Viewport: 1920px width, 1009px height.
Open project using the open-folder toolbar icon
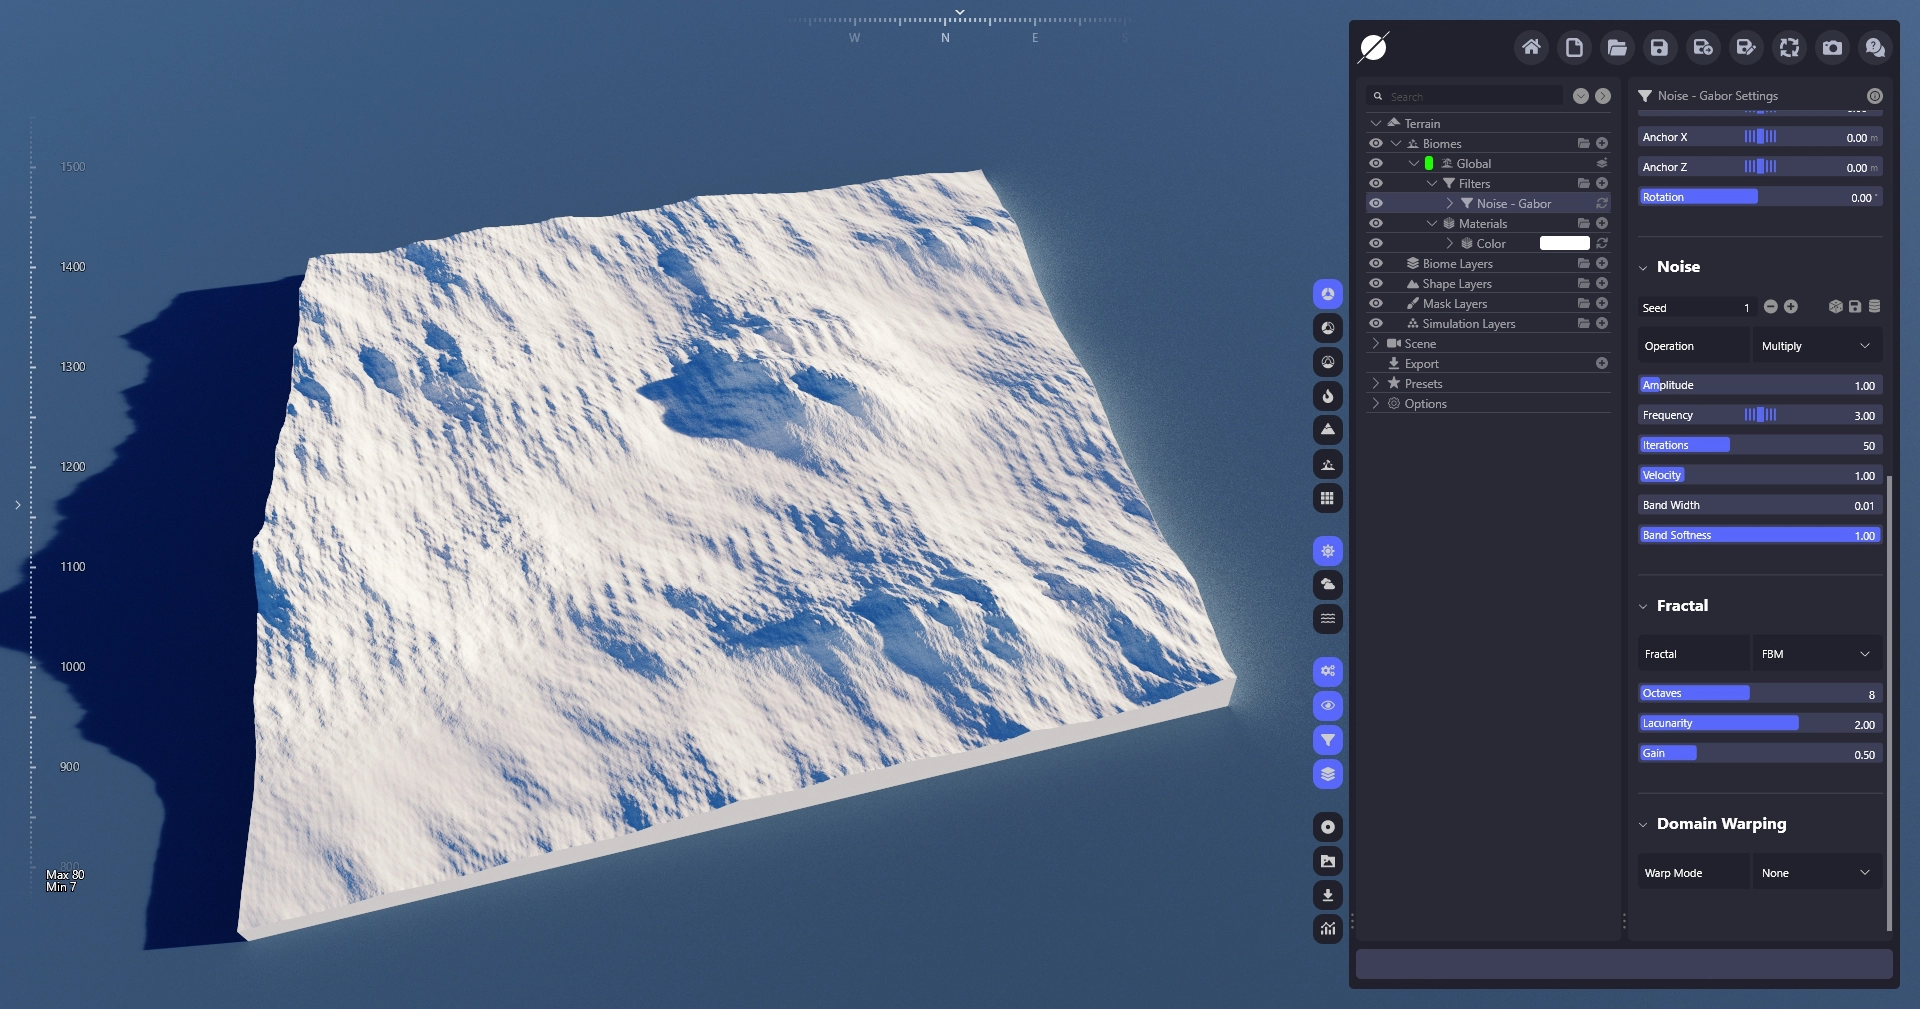[1617, 47]
